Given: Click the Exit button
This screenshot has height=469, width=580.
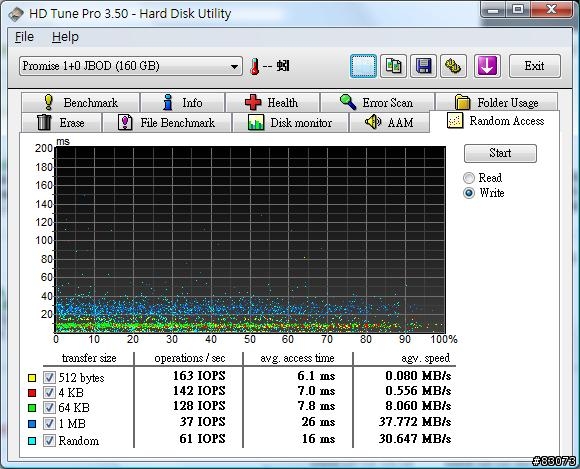Looking at the screenshot, I should click(535, 66).
